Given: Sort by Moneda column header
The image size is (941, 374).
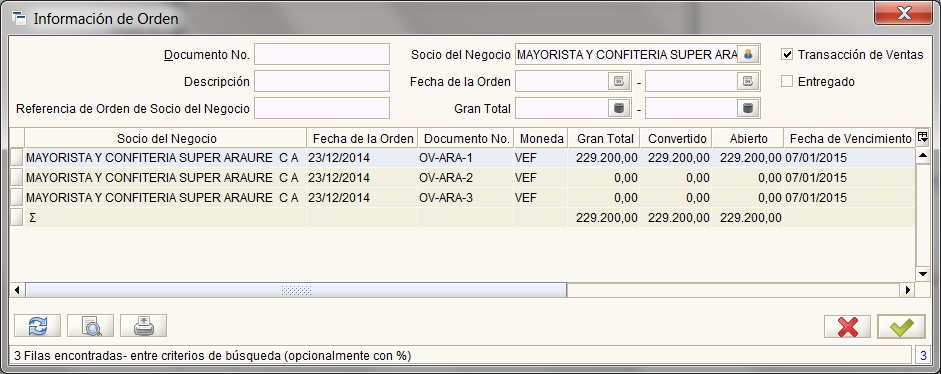Looking at the screenshot, I should (x=541, y=138).
